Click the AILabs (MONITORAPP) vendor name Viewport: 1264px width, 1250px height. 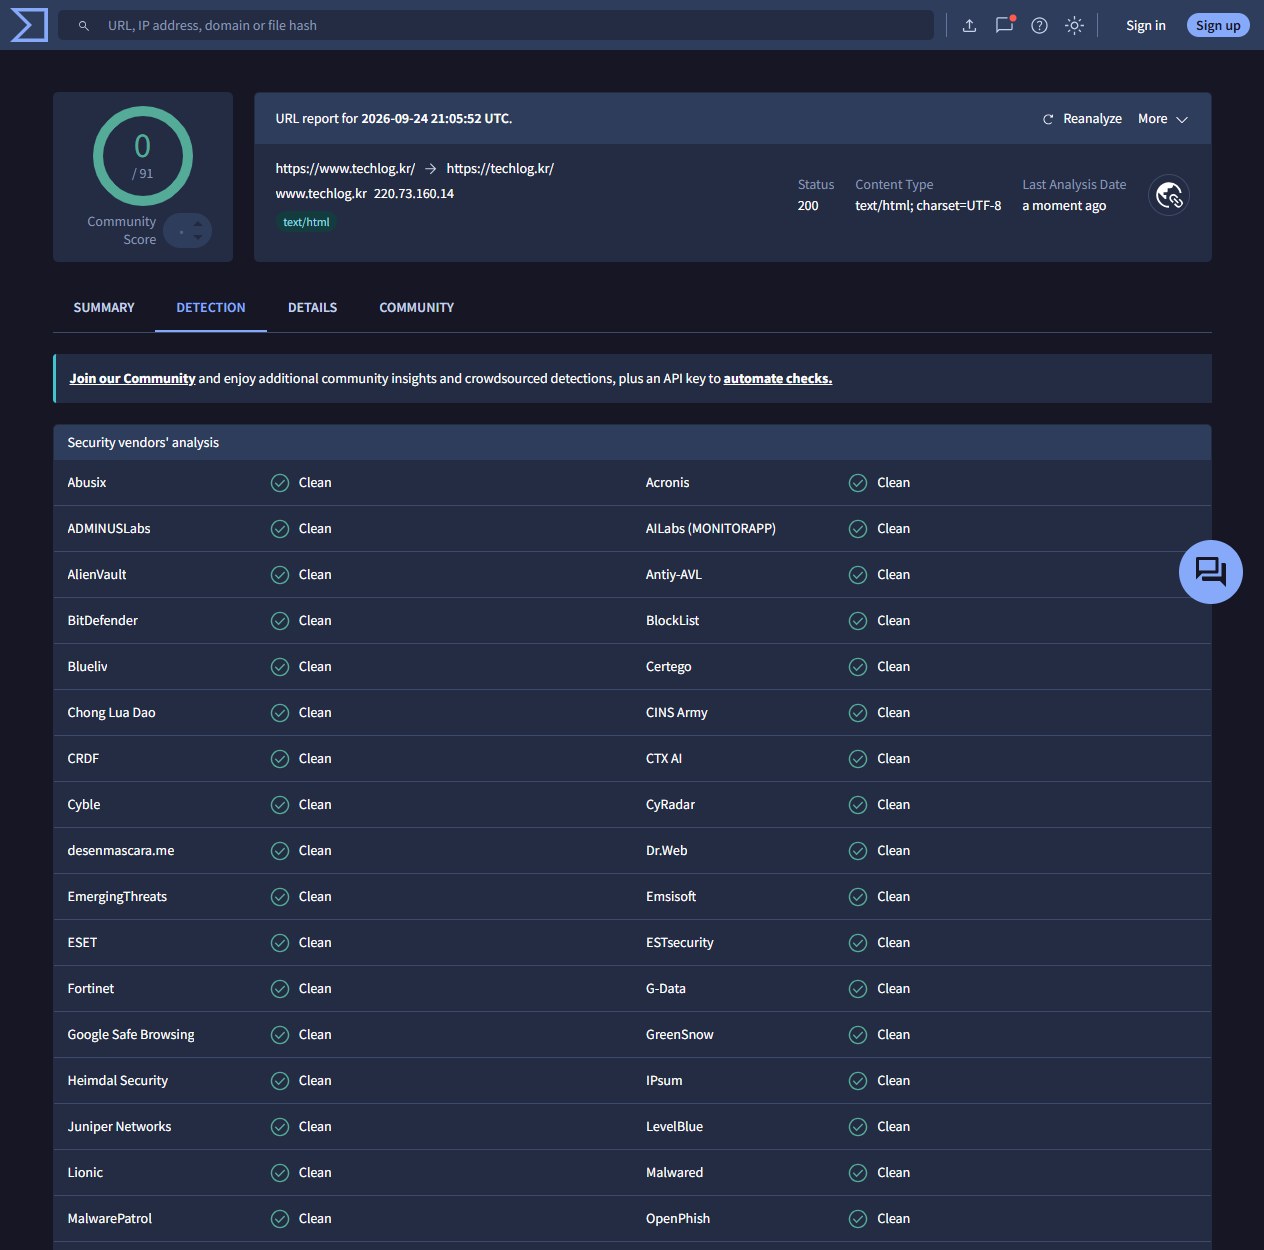[x=711, y=529]
